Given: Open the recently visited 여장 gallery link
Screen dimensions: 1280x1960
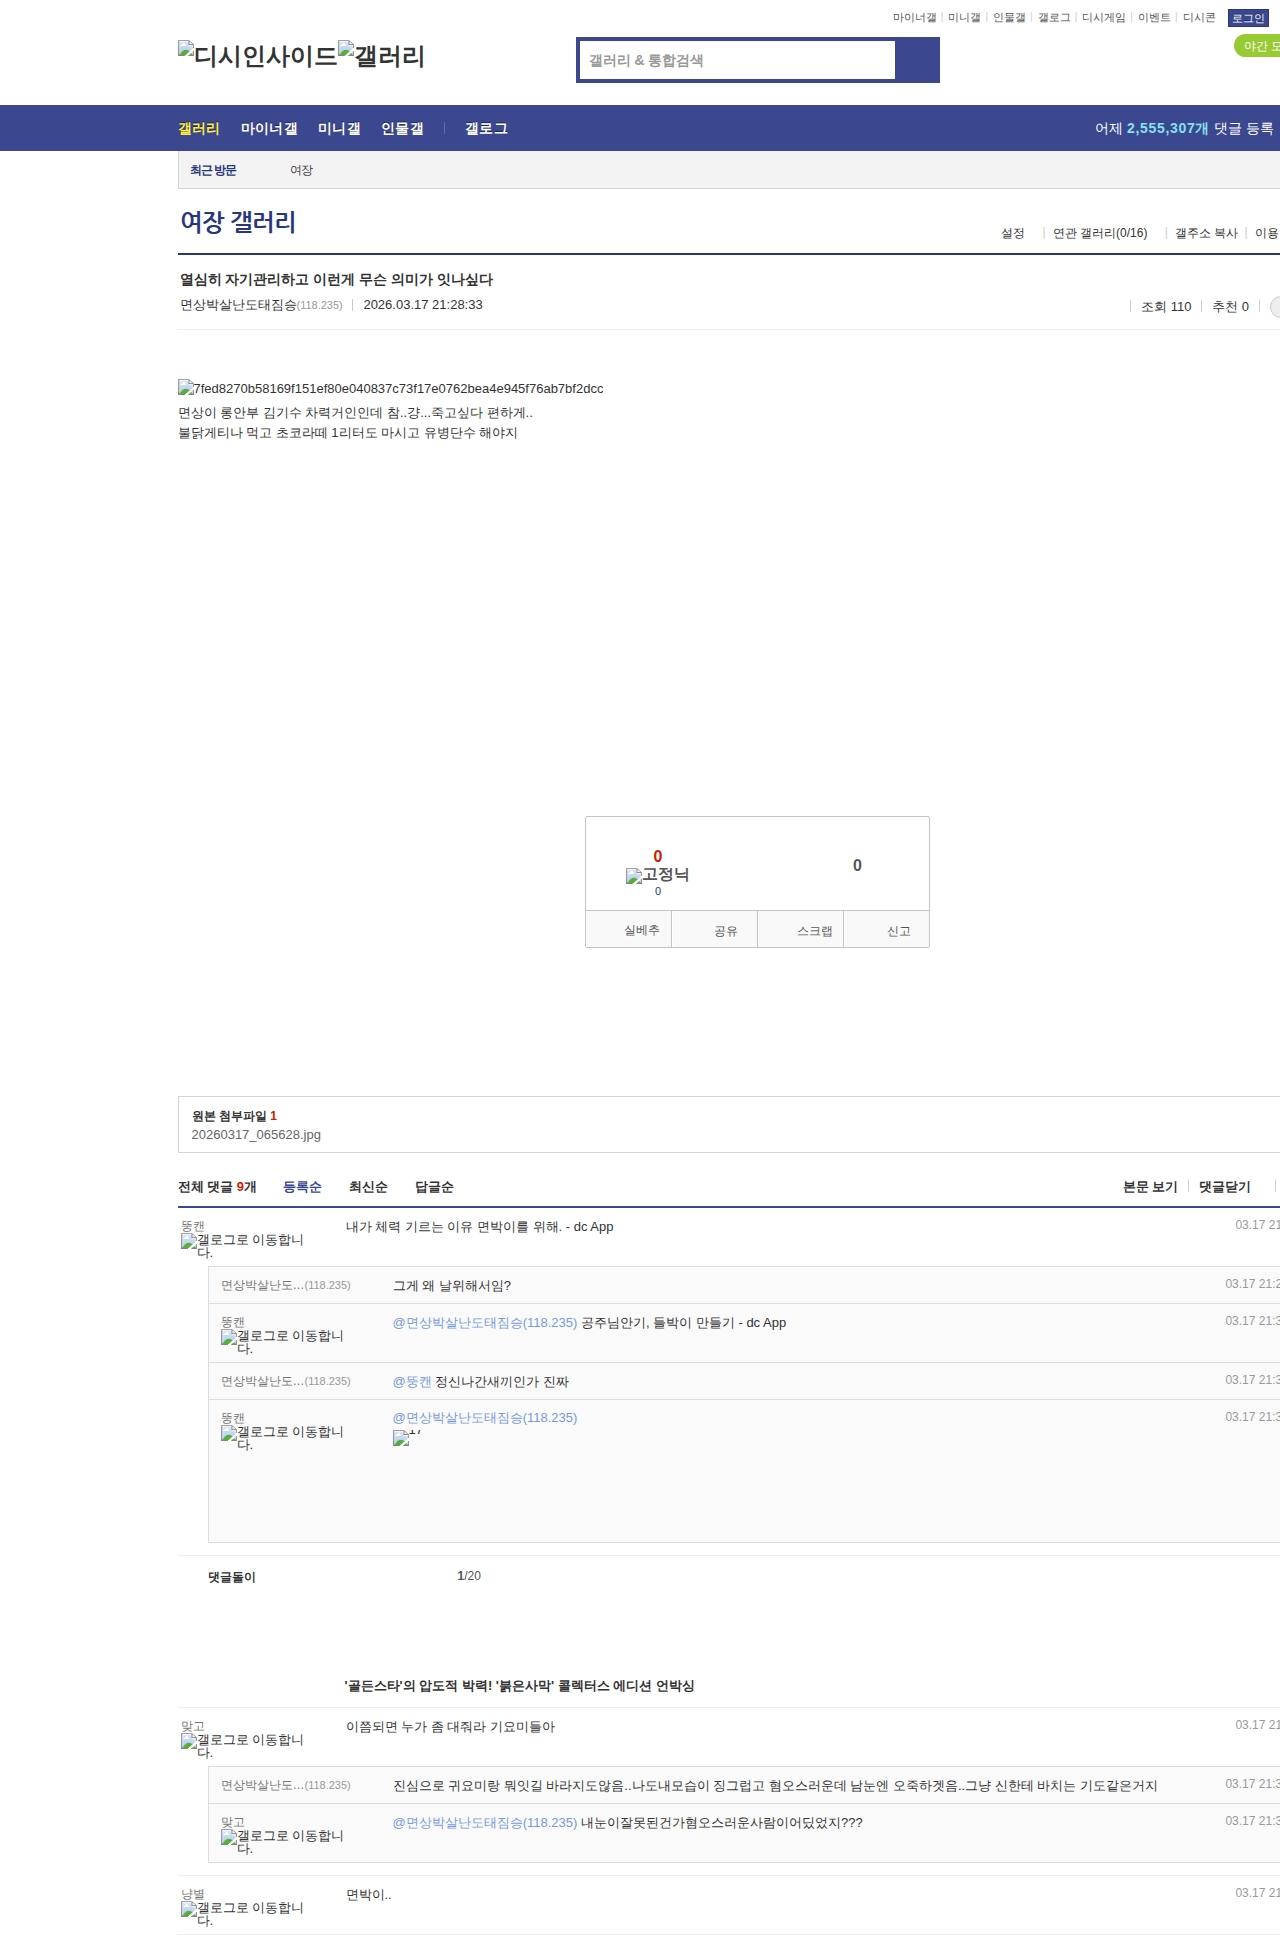Looking at the screenshot, I should coord(301,171).
